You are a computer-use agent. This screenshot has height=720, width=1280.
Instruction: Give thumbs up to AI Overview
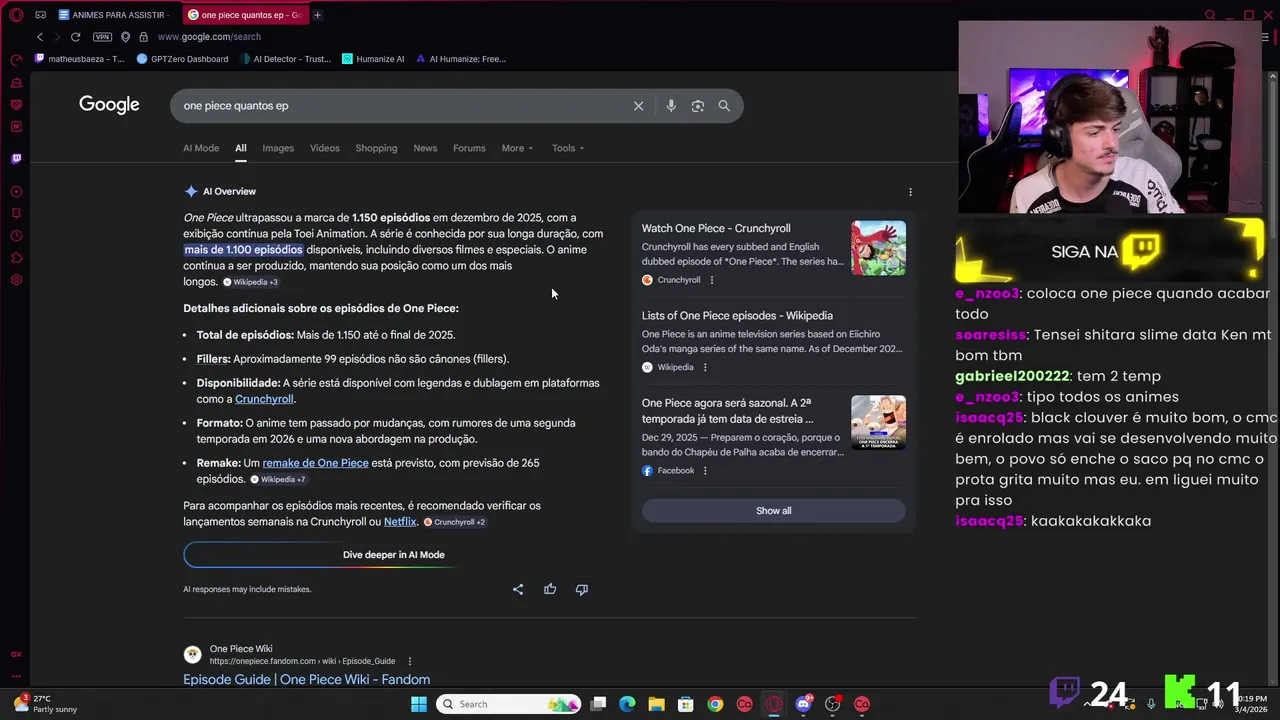coord(550,589)
